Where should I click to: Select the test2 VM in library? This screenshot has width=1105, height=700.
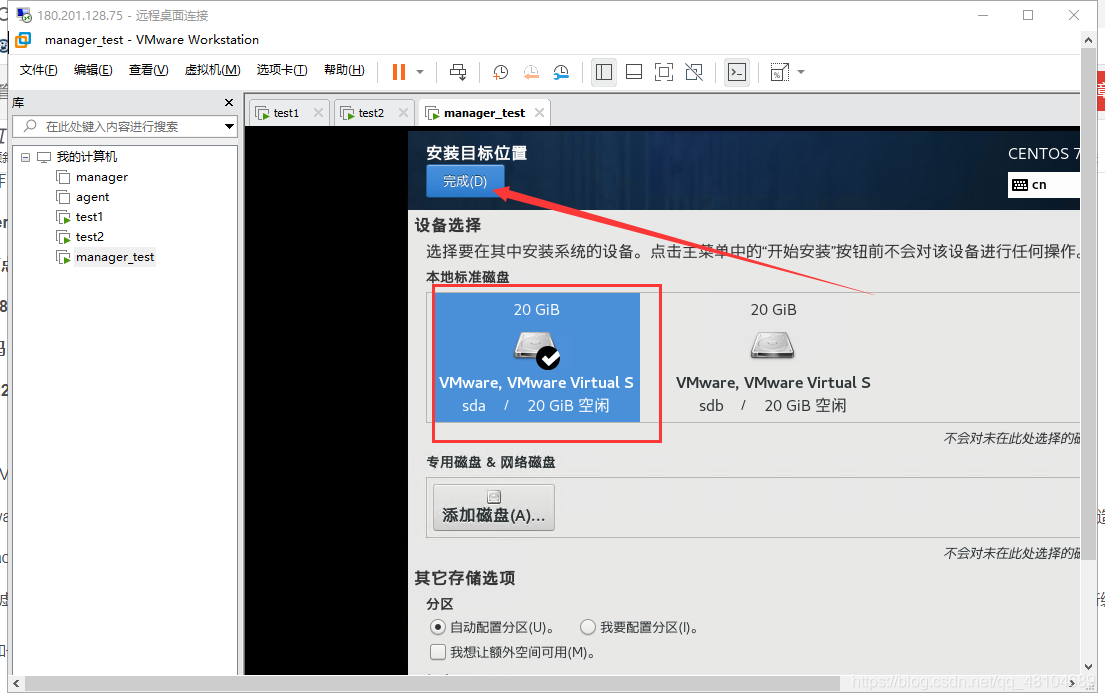tap(89, 237)
